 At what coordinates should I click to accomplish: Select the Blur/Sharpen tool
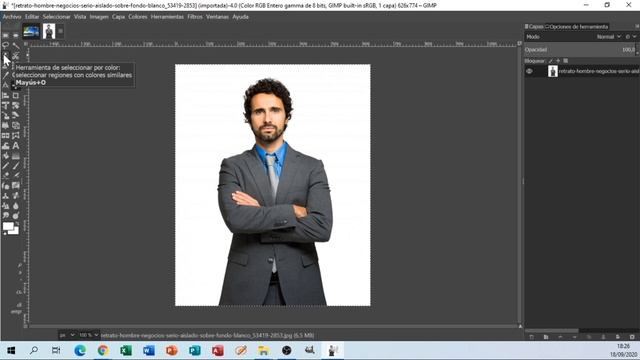tap(16, 206)
